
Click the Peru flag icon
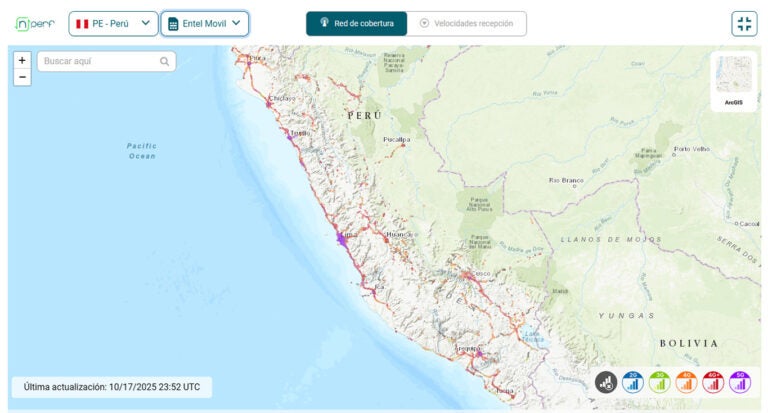click(x=82, y=23)
